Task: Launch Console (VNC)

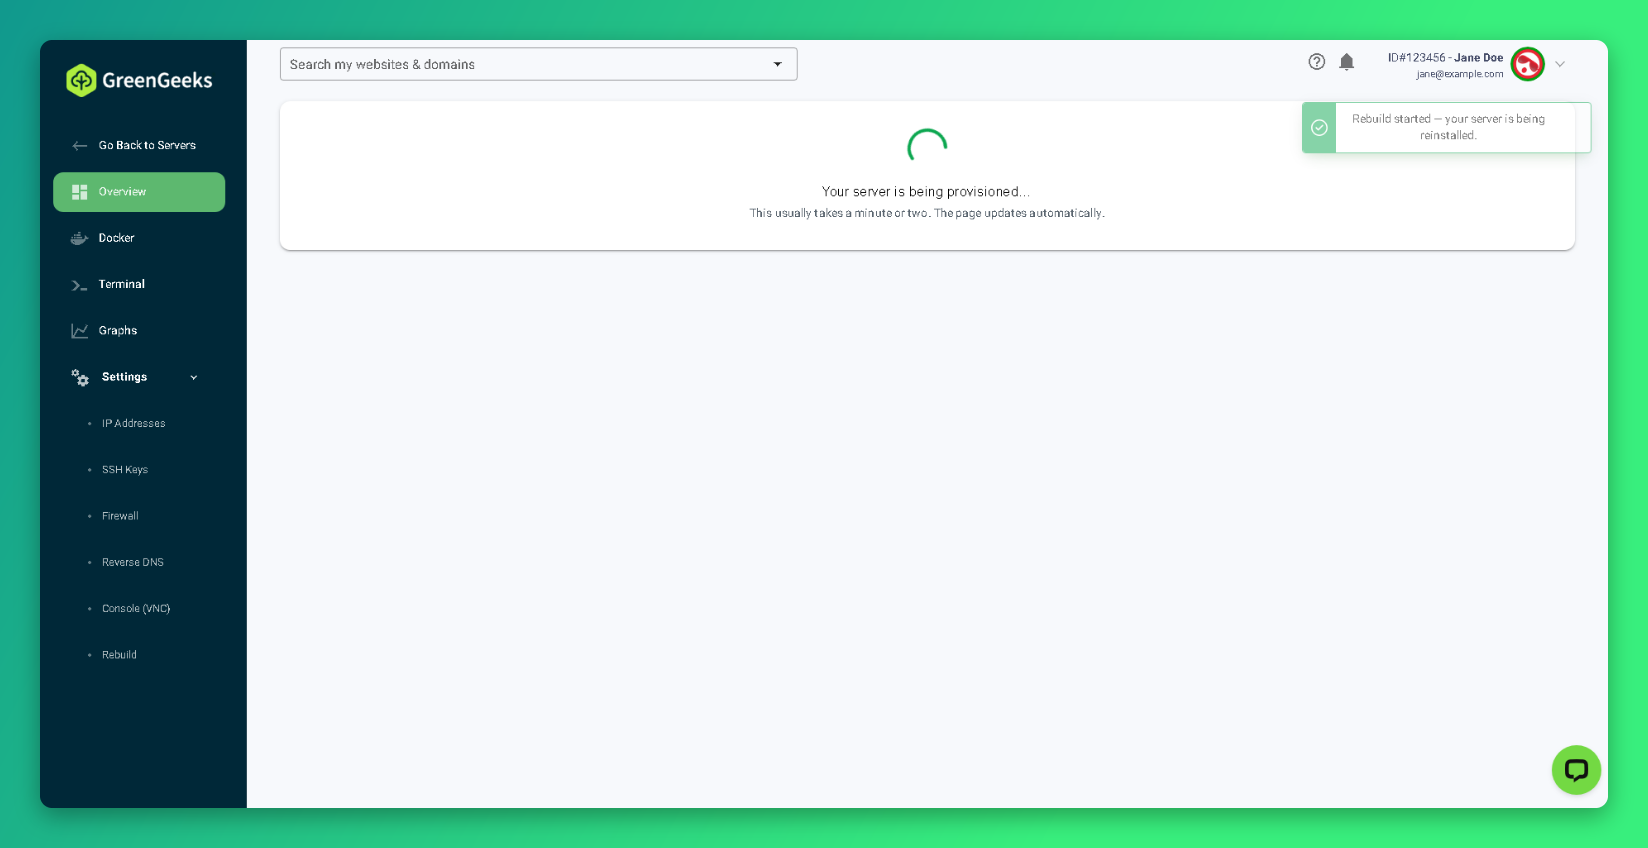Action: tap(136, 609)
